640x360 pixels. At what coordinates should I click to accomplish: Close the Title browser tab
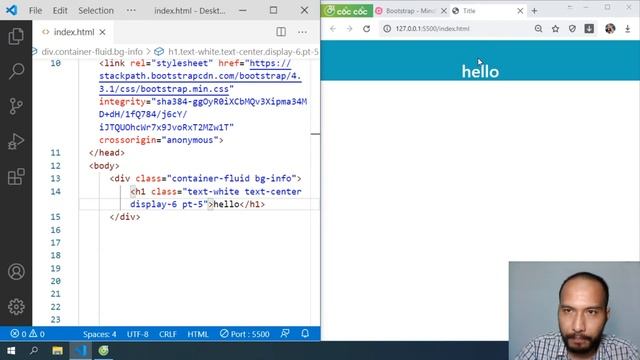[520, 11]
